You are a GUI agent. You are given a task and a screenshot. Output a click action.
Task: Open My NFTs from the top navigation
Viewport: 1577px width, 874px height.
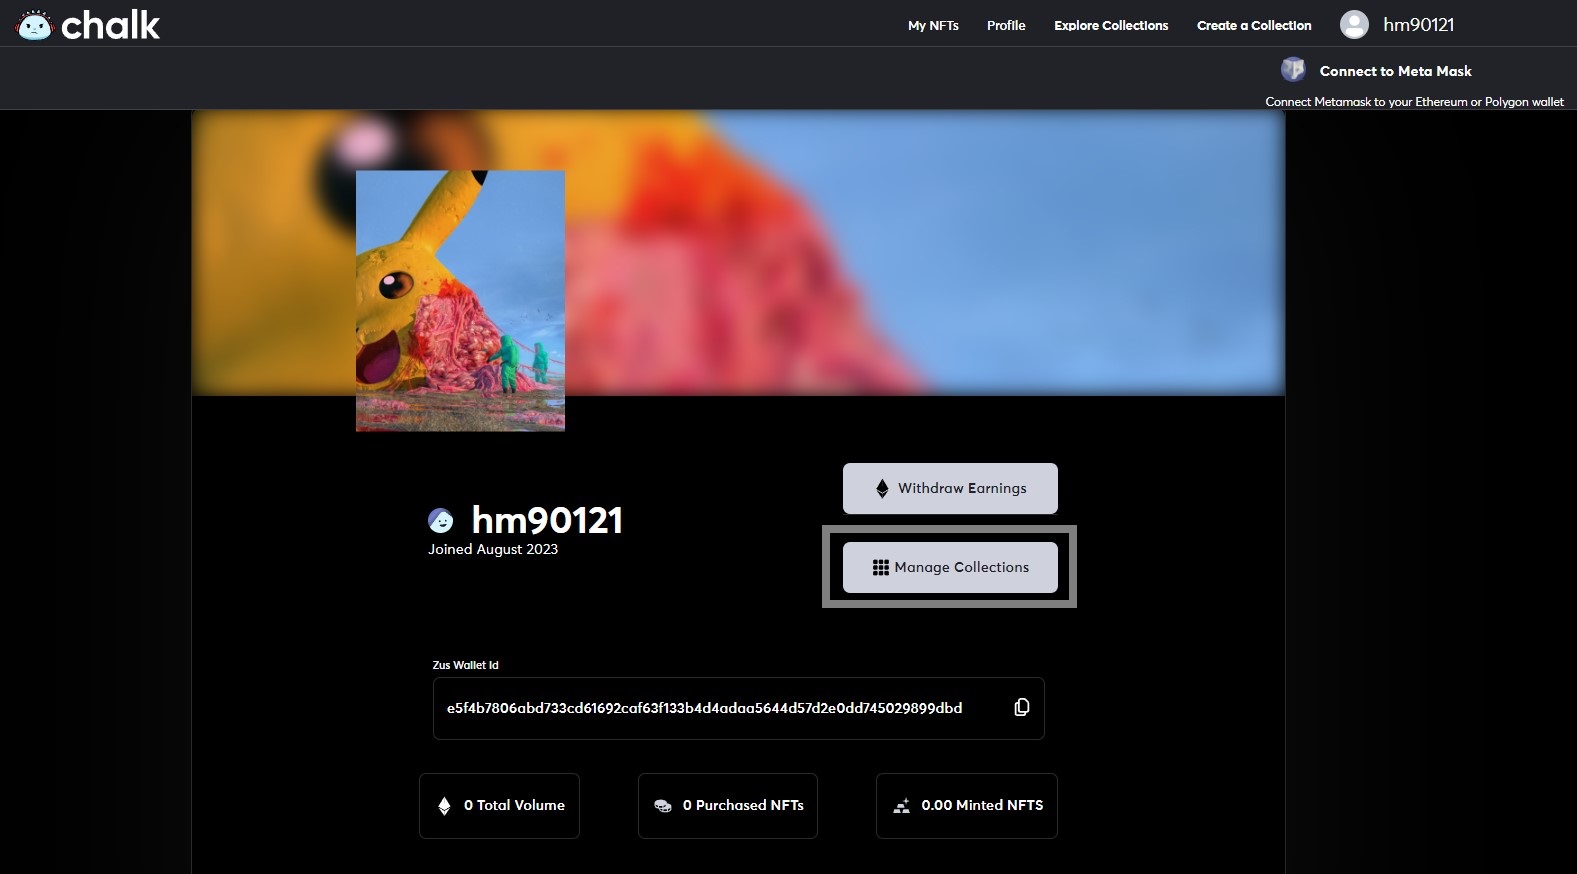[932, 26]
